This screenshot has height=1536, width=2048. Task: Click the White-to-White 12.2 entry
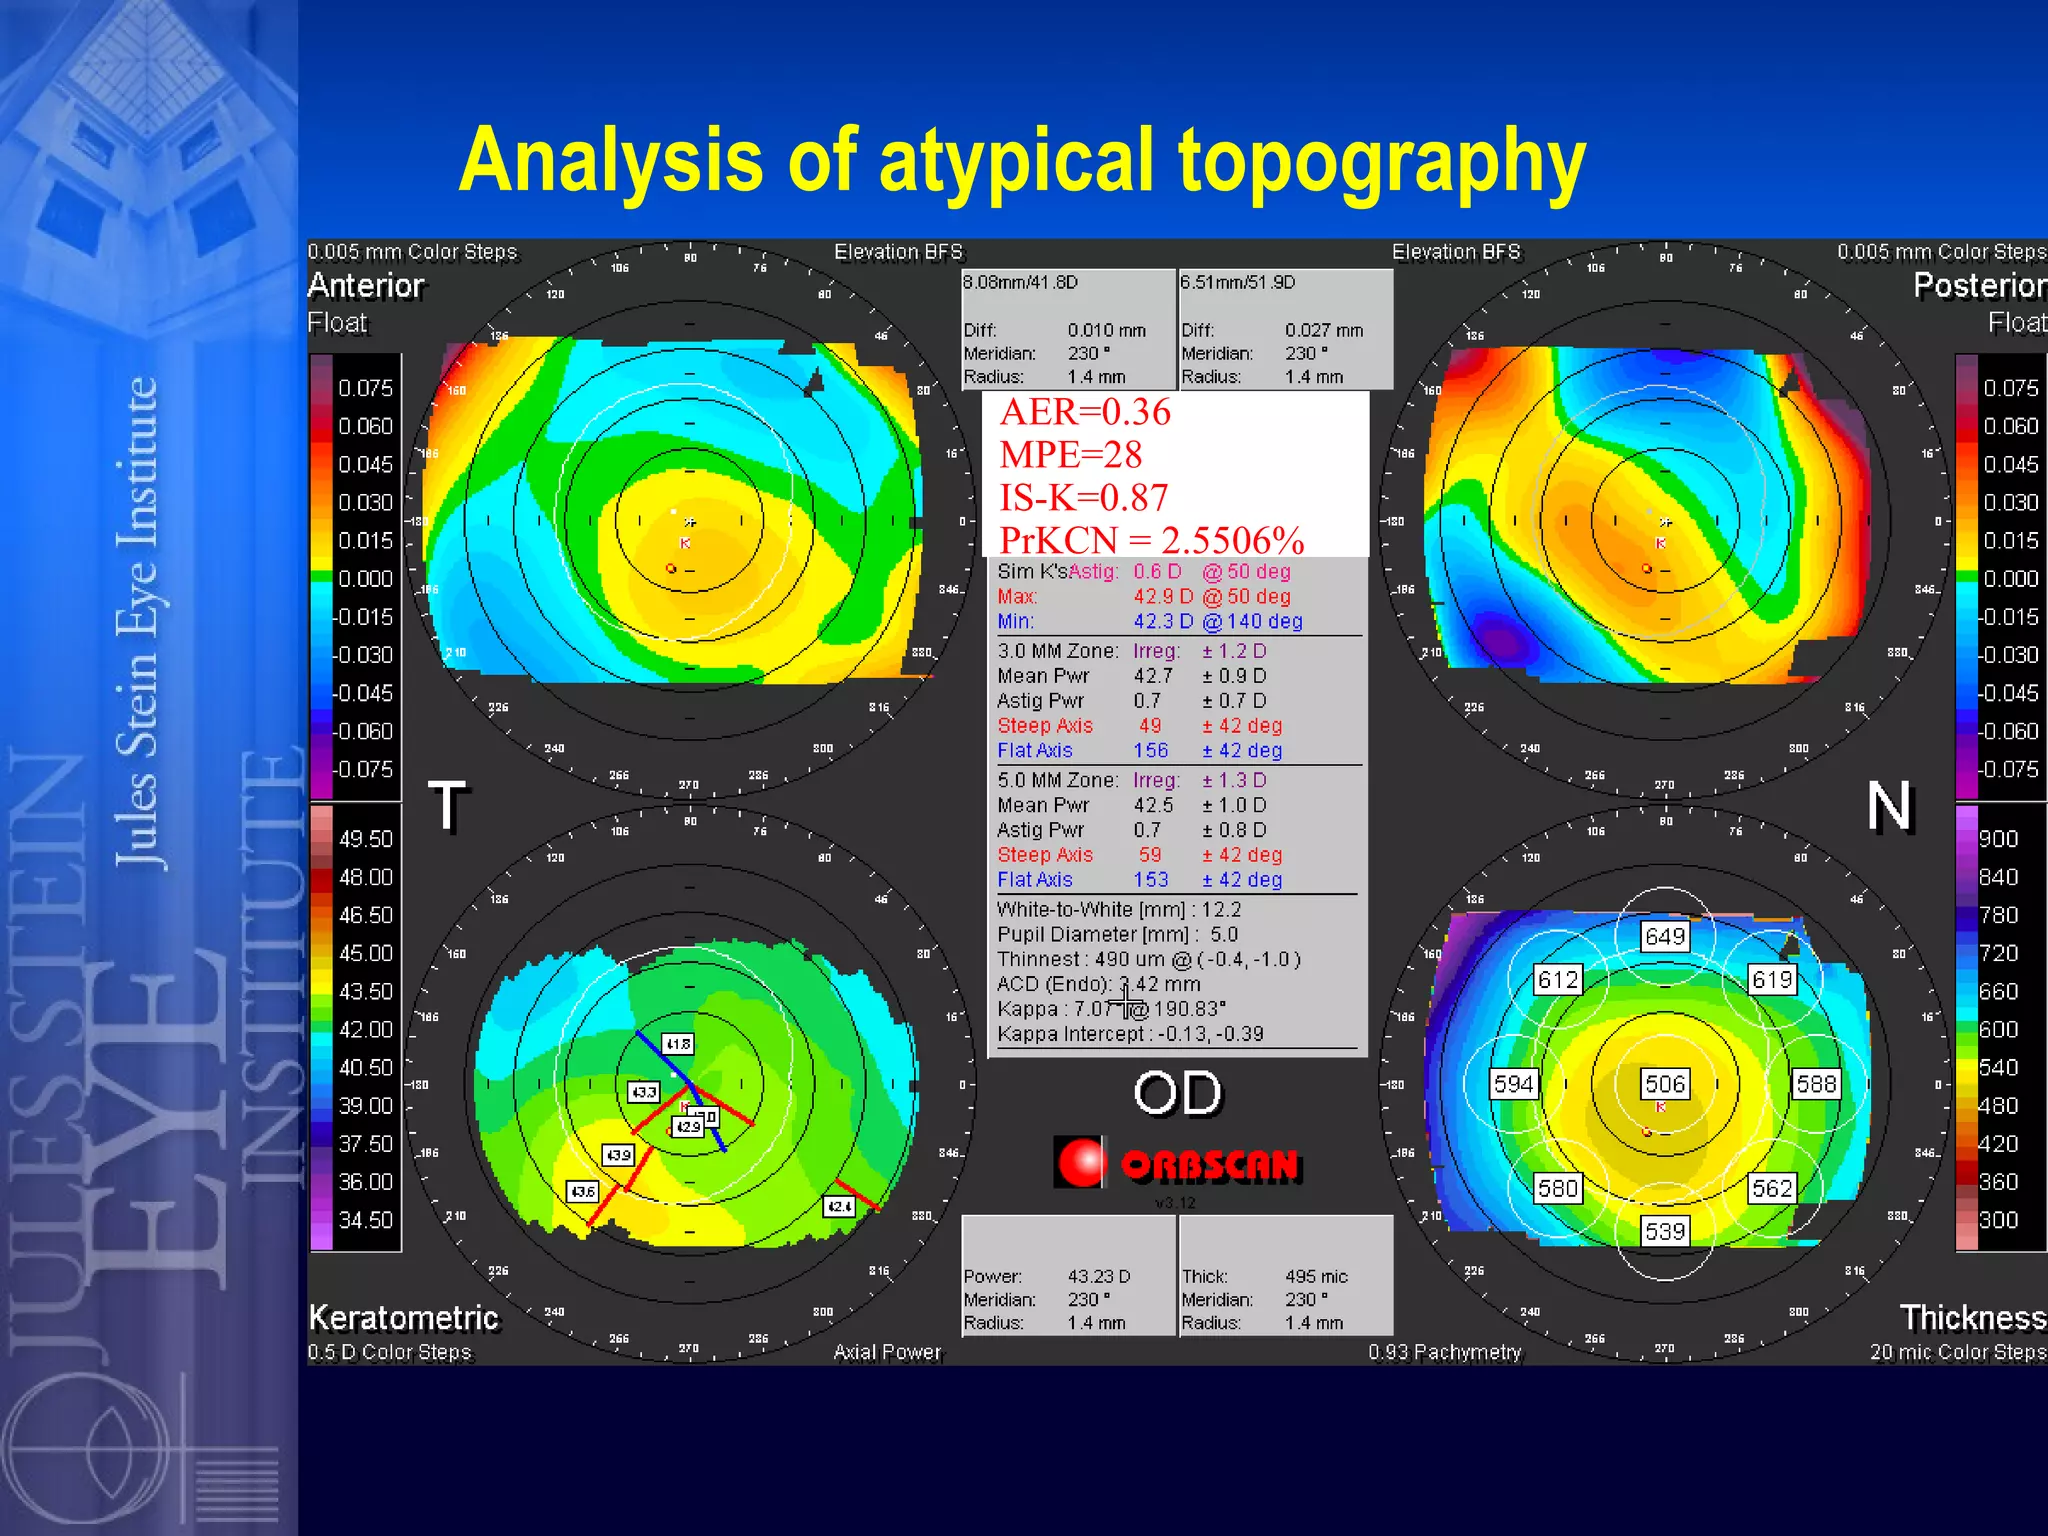click(x=1119, y=909)
